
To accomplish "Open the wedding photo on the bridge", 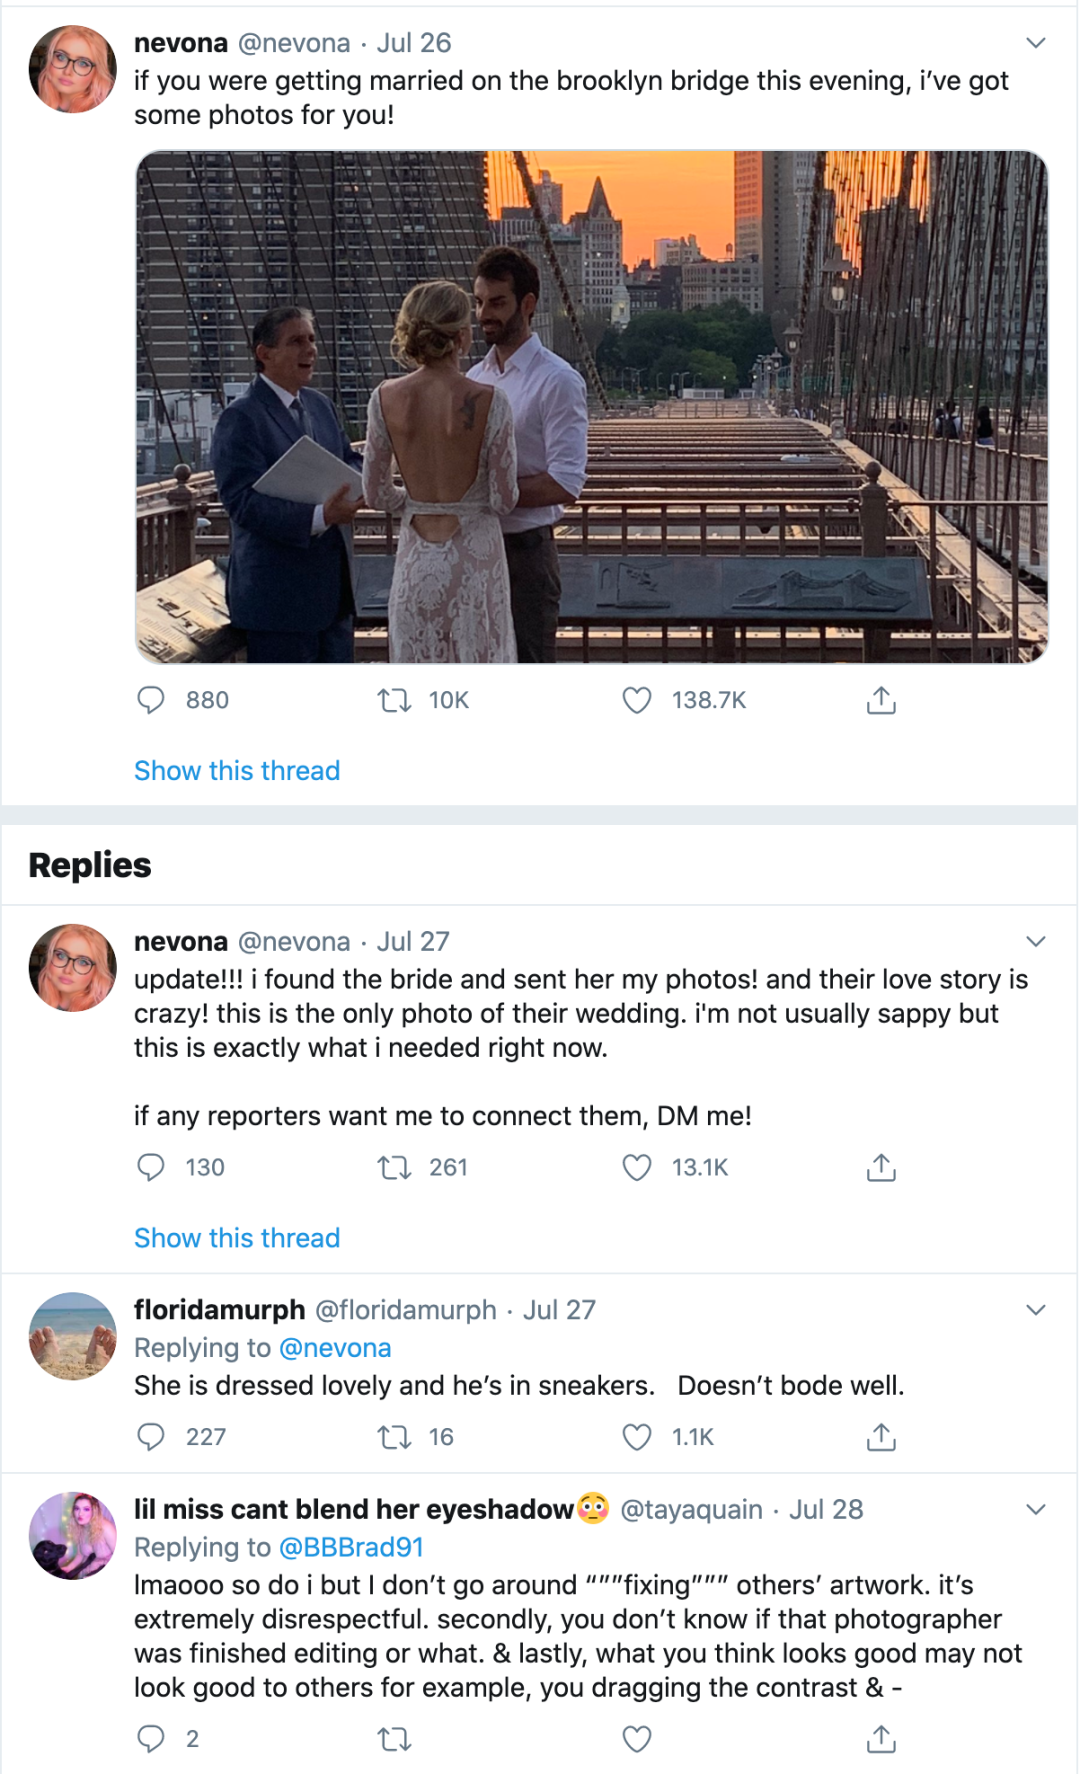I will click(591, 407).
